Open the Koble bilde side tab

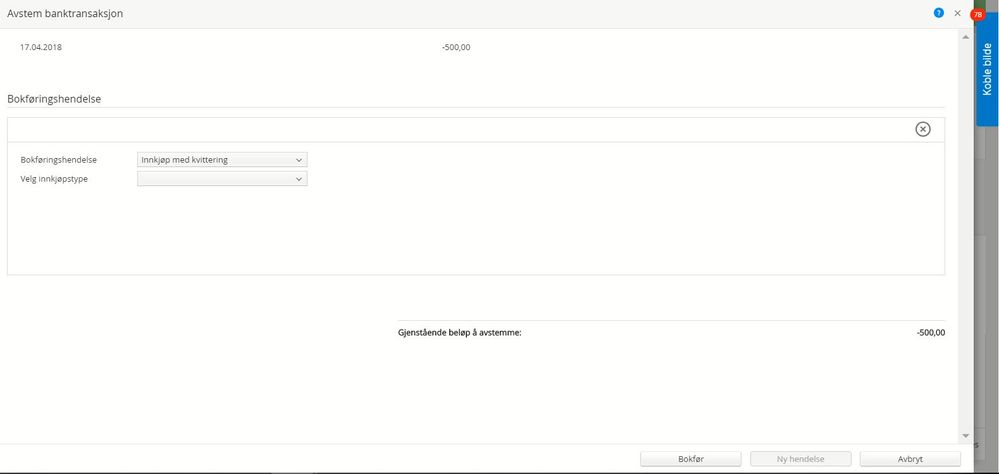[x=987, y=69]
